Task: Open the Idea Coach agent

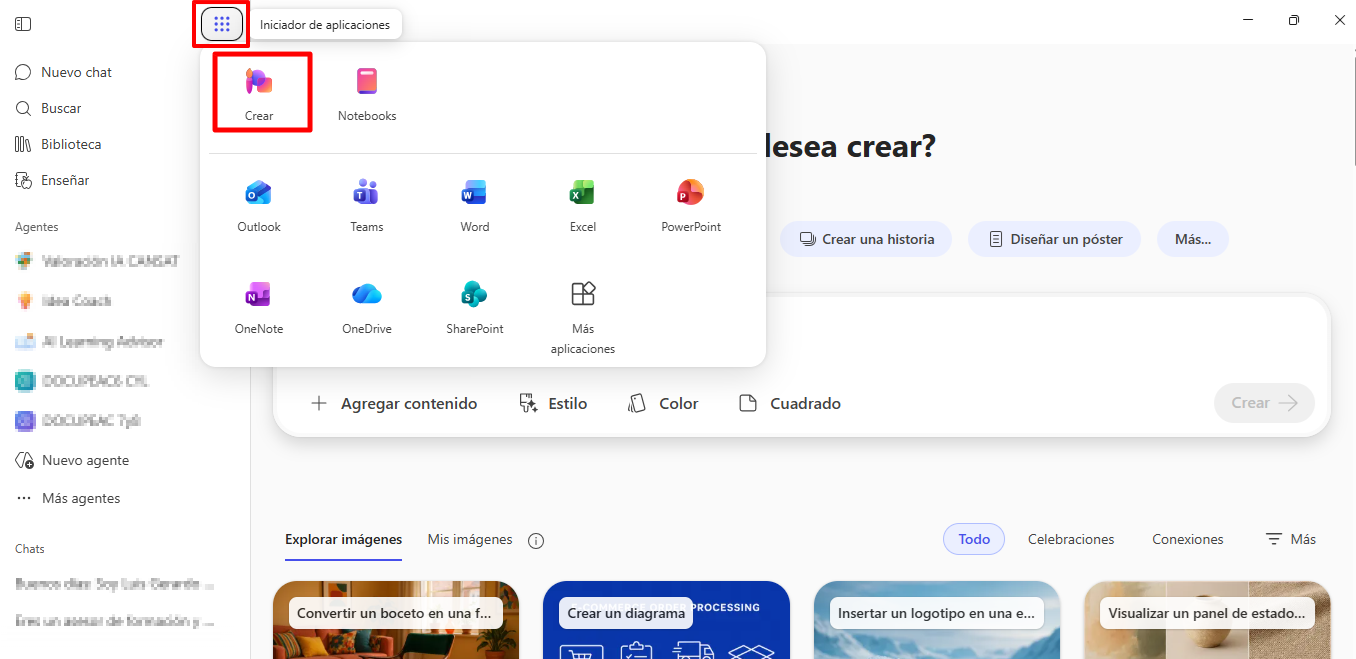Action: (x=64, y=301)
